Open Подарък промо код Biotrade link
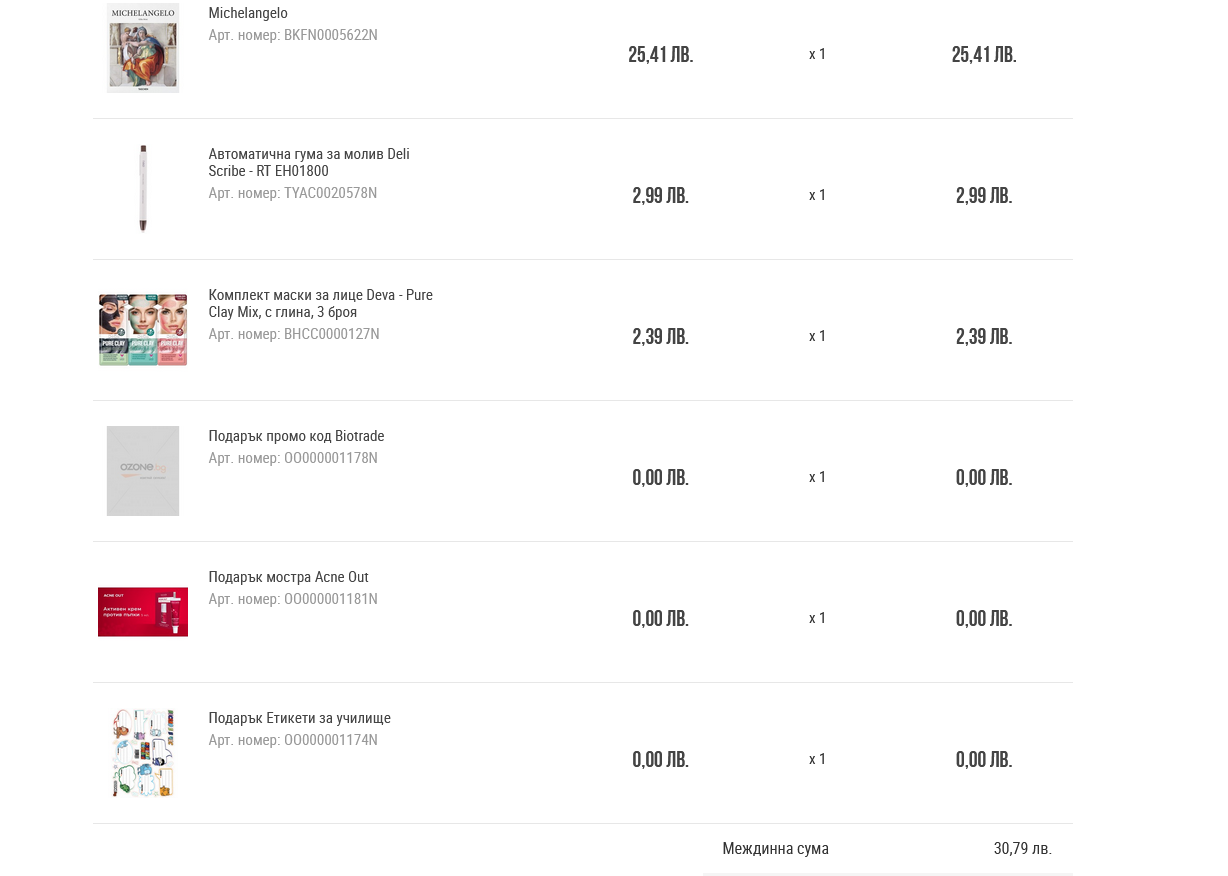This screenshot has width=1228, height=876. pyautogui.click(x=296, y=436)
